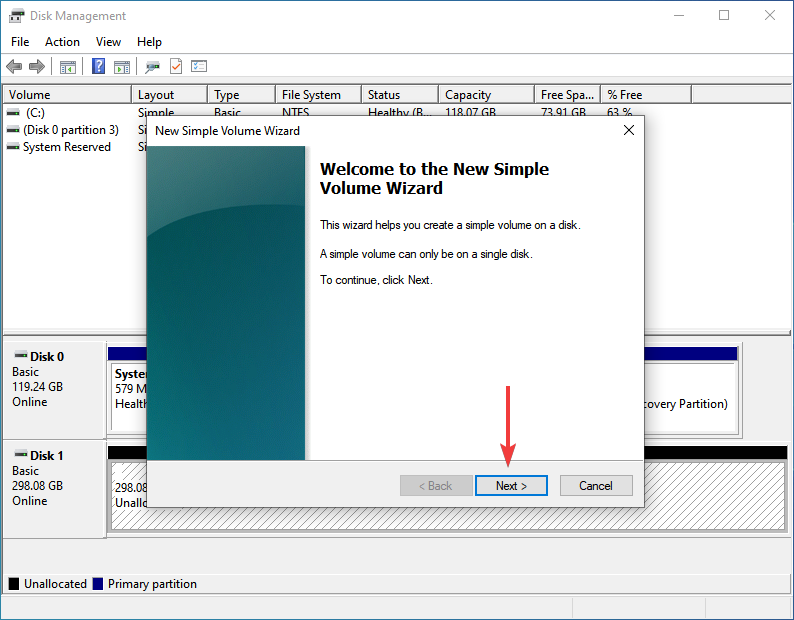Open the blue Help toolbar icon

(98, 66)
